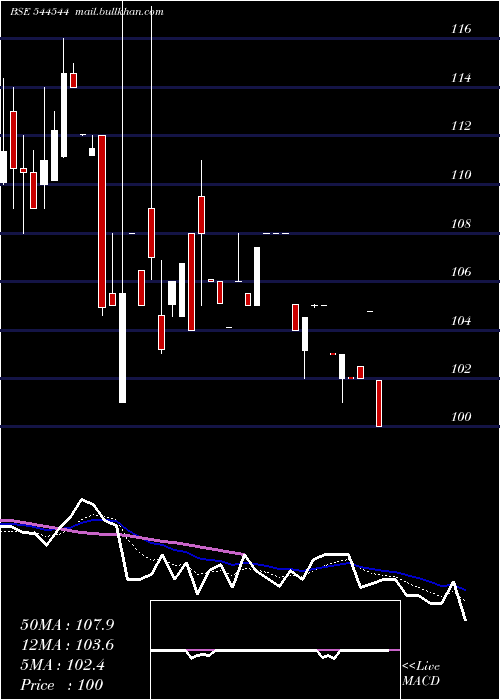The height and width of the screenshot is (700, 500).
Task: Click the BSE 544544 ticker label
Action: coord(39,12)
